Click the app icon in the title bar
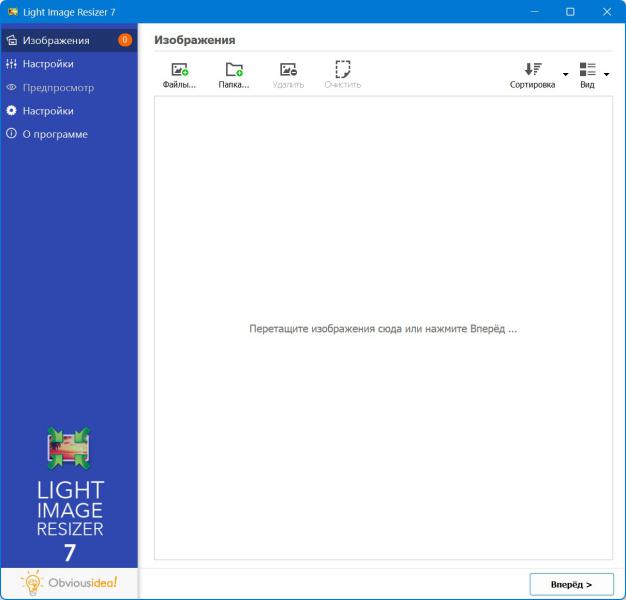The image size is (626, 600). [13, 11]
